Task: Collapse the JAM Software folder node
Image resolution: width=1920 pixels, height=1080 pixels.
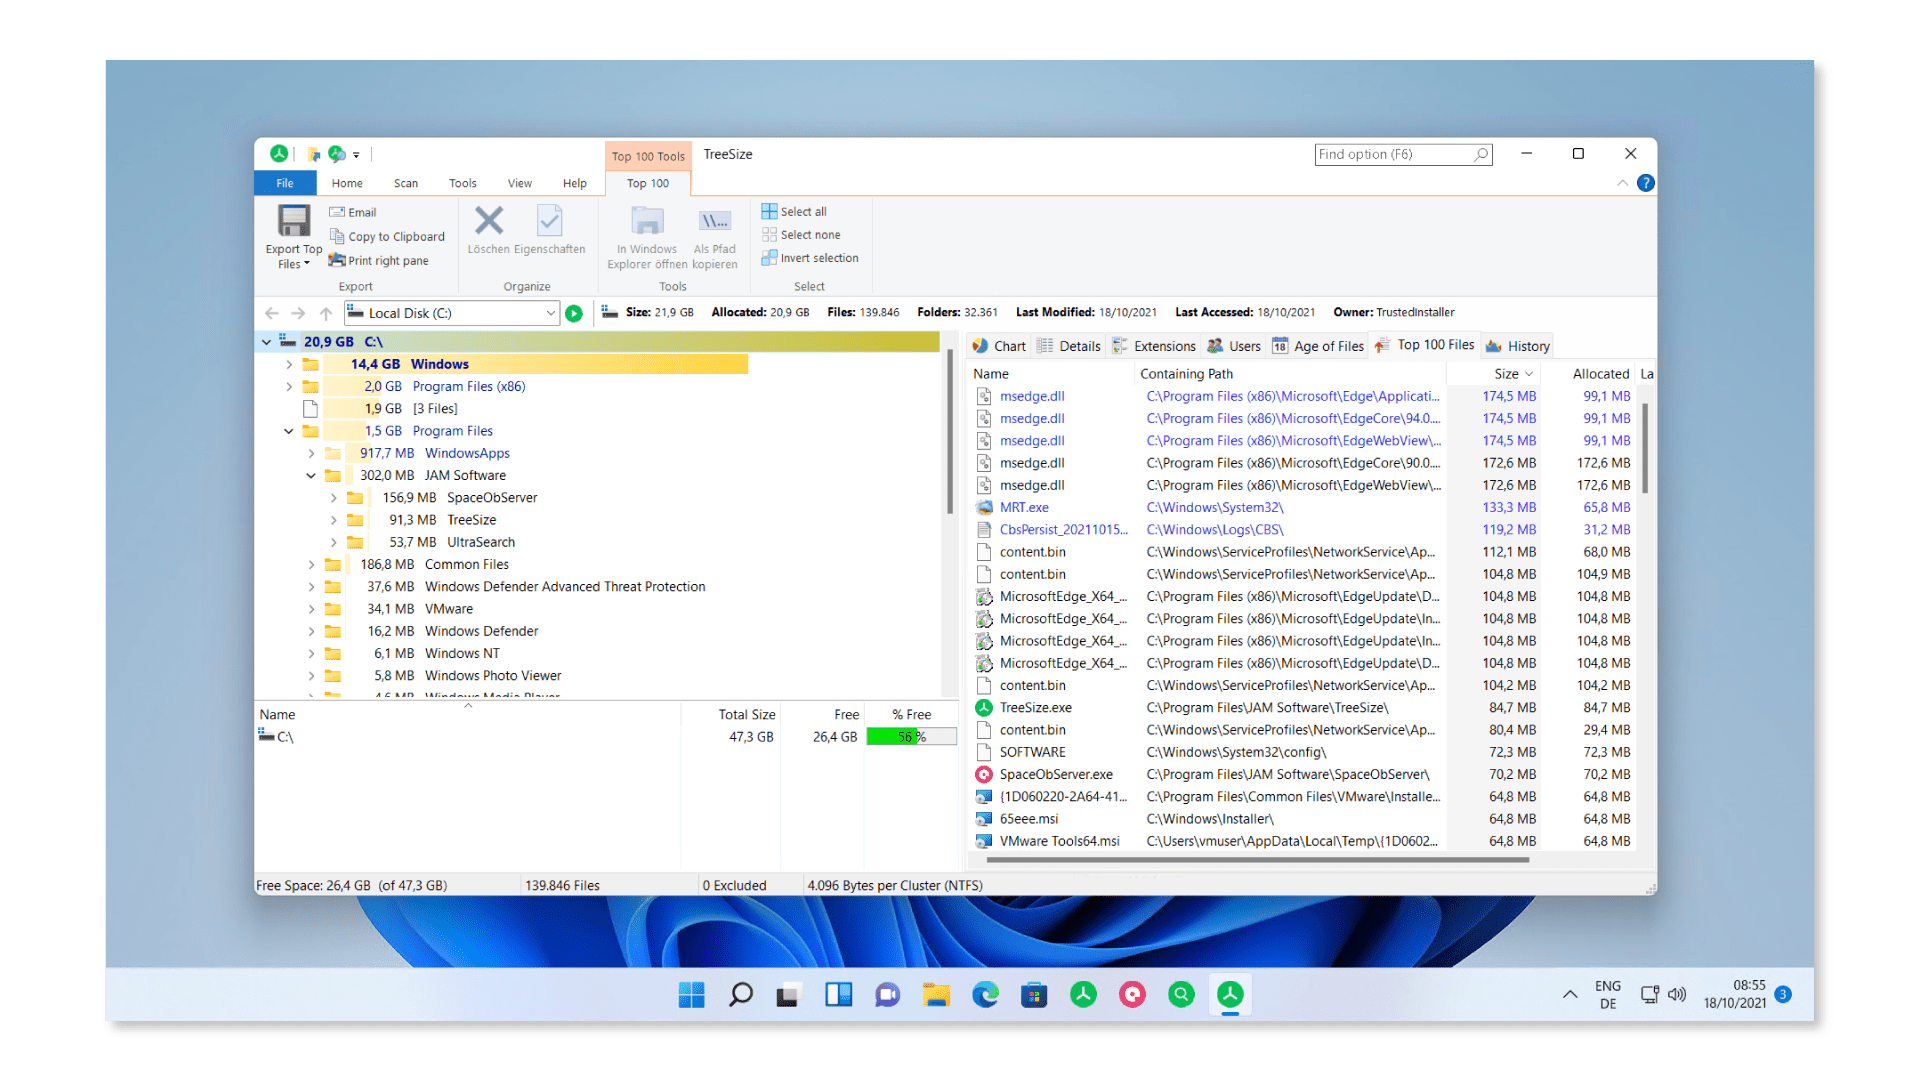Action: tap(311, 476)
